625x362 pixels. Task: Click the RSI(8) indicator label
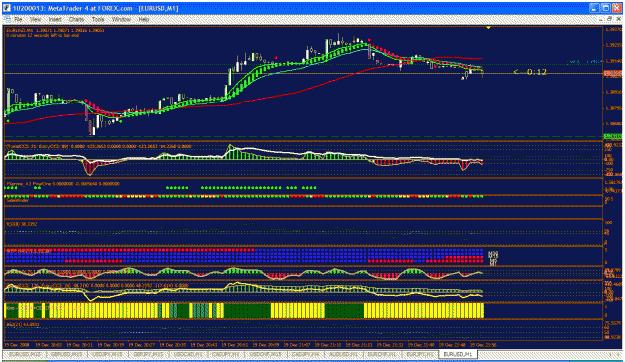pyautogui.click(x=22, y=224)
